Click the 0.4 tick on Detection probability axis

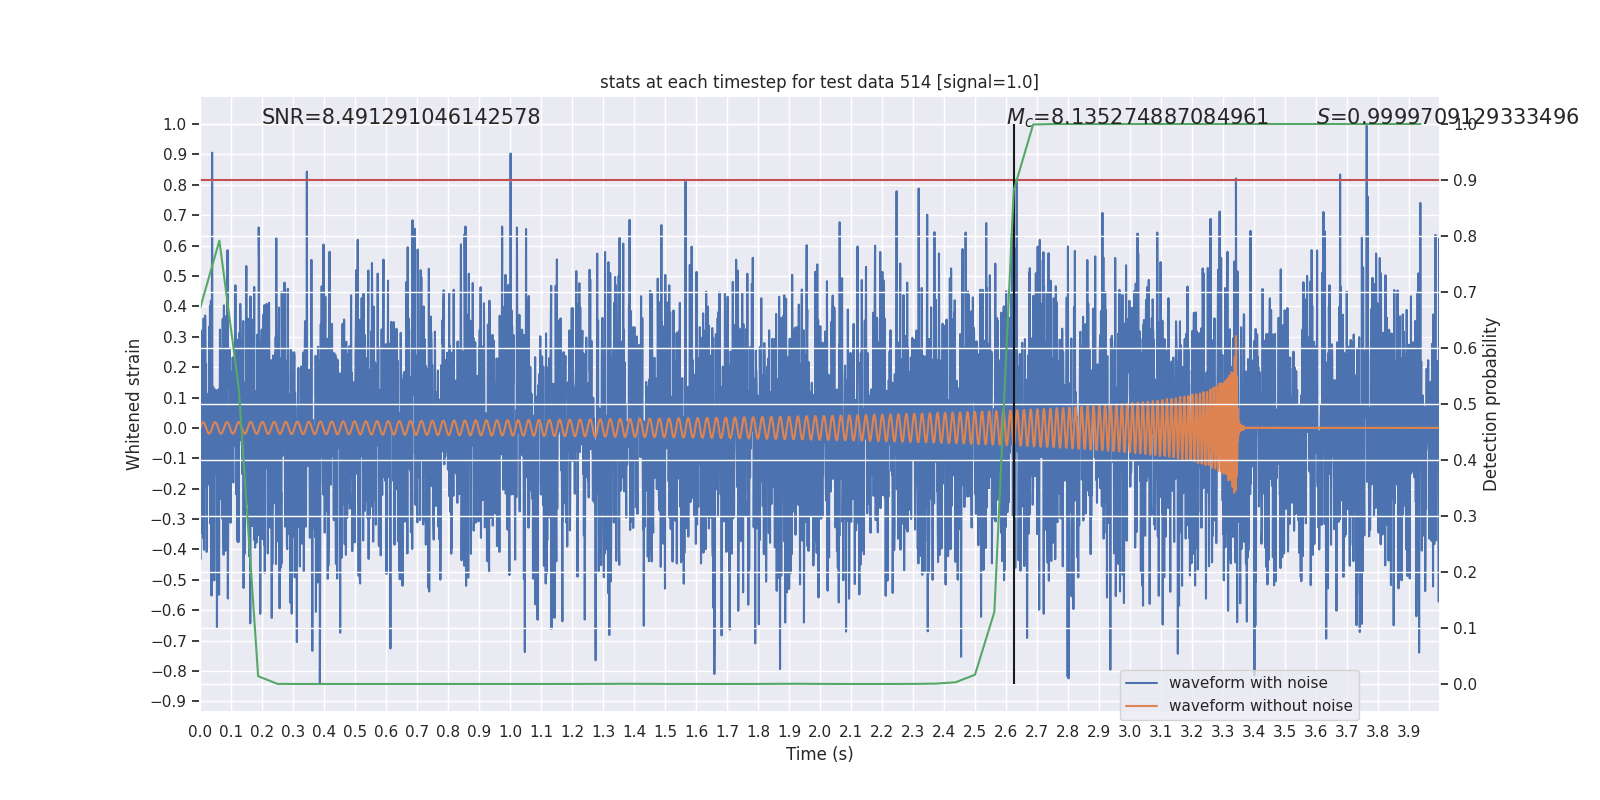pyautogui.click(x=1465, y=461)
